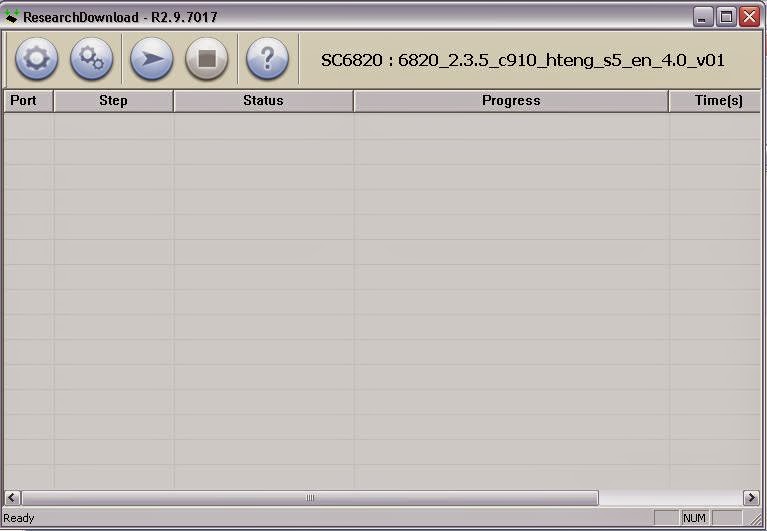The image size is (767, 531).
Task: Maximize the ResearchDownload window
Action: tap(726, 17)
